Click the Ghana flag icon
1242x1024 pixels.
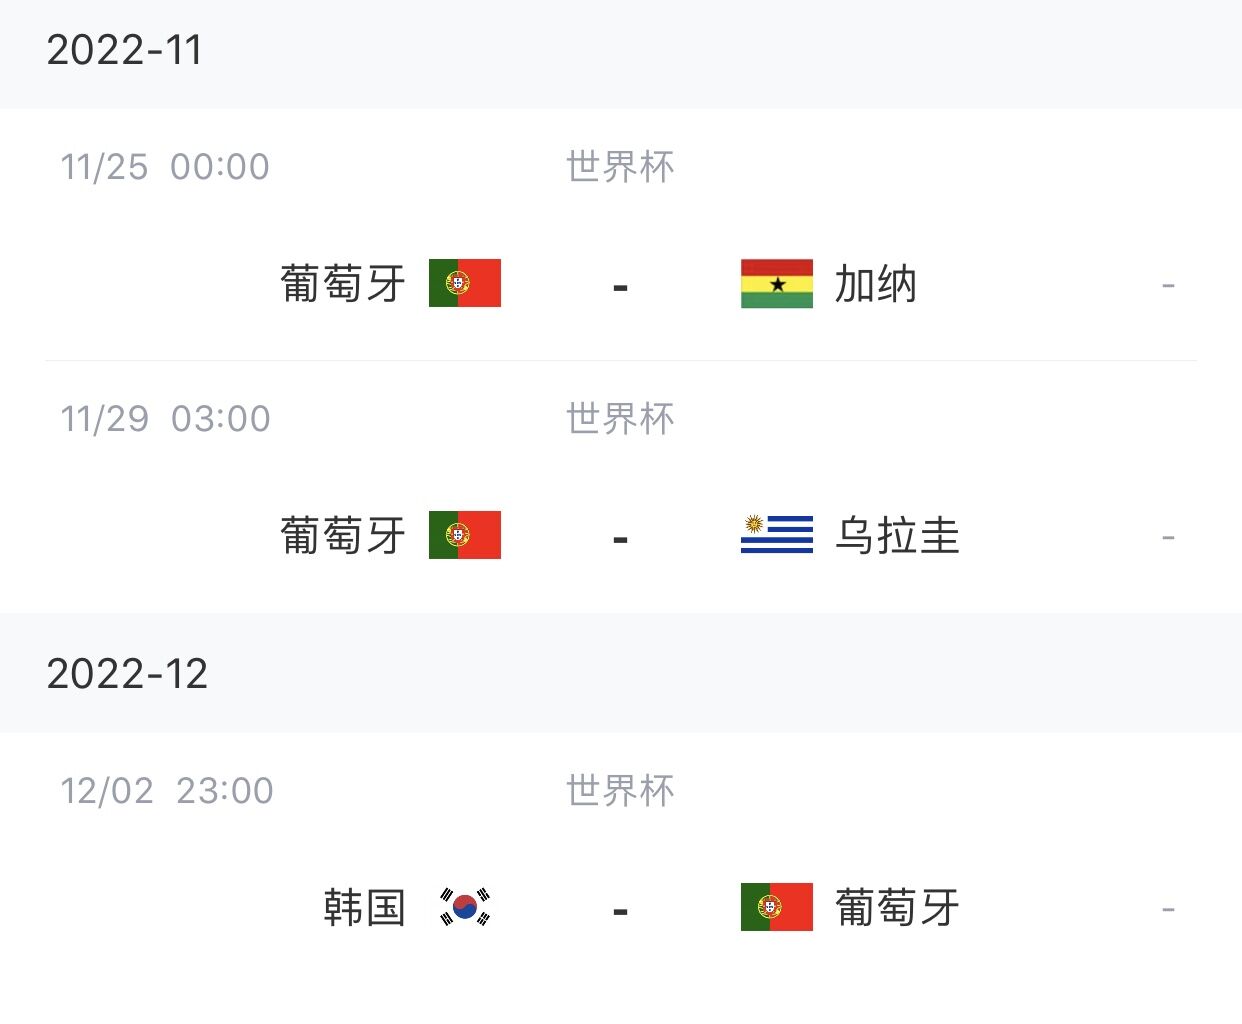[777, 283]
